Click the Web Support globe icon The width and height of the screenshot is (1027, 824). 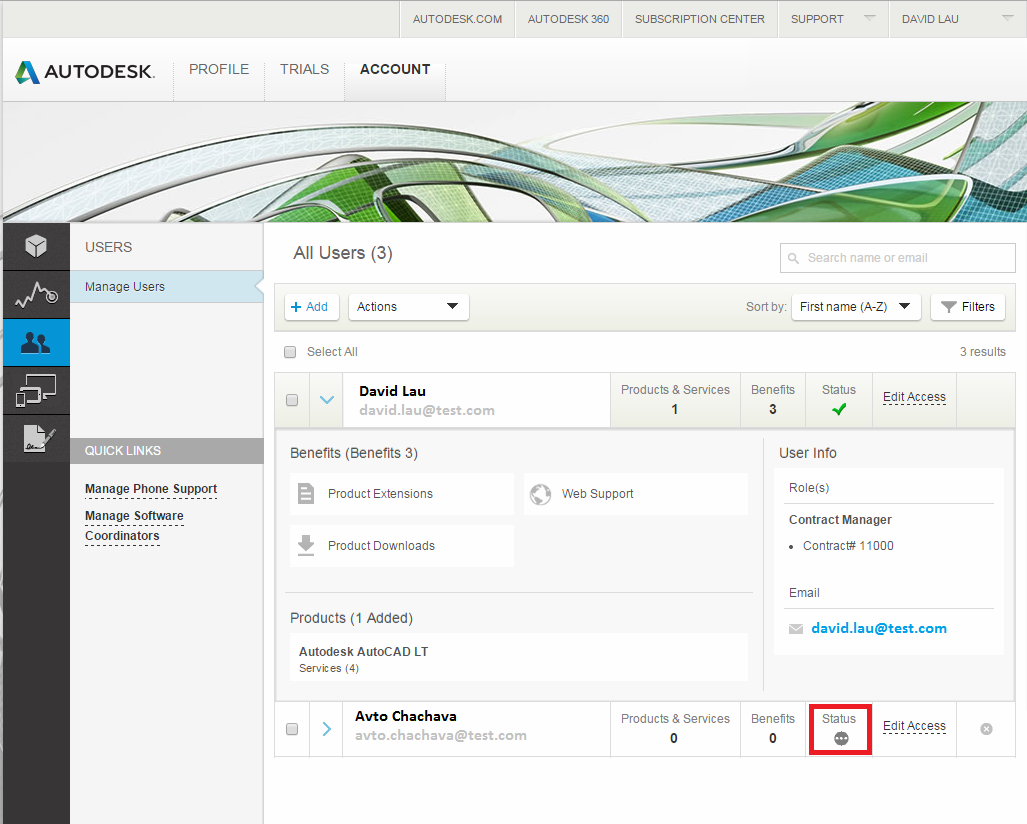(540, 494)
